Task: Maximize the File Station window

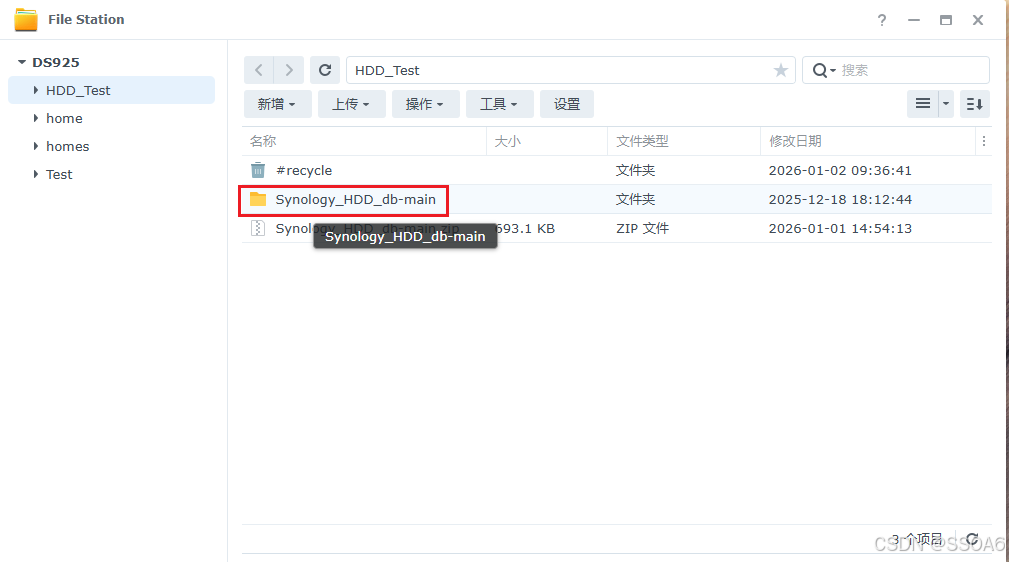Action: pos(946,20)
